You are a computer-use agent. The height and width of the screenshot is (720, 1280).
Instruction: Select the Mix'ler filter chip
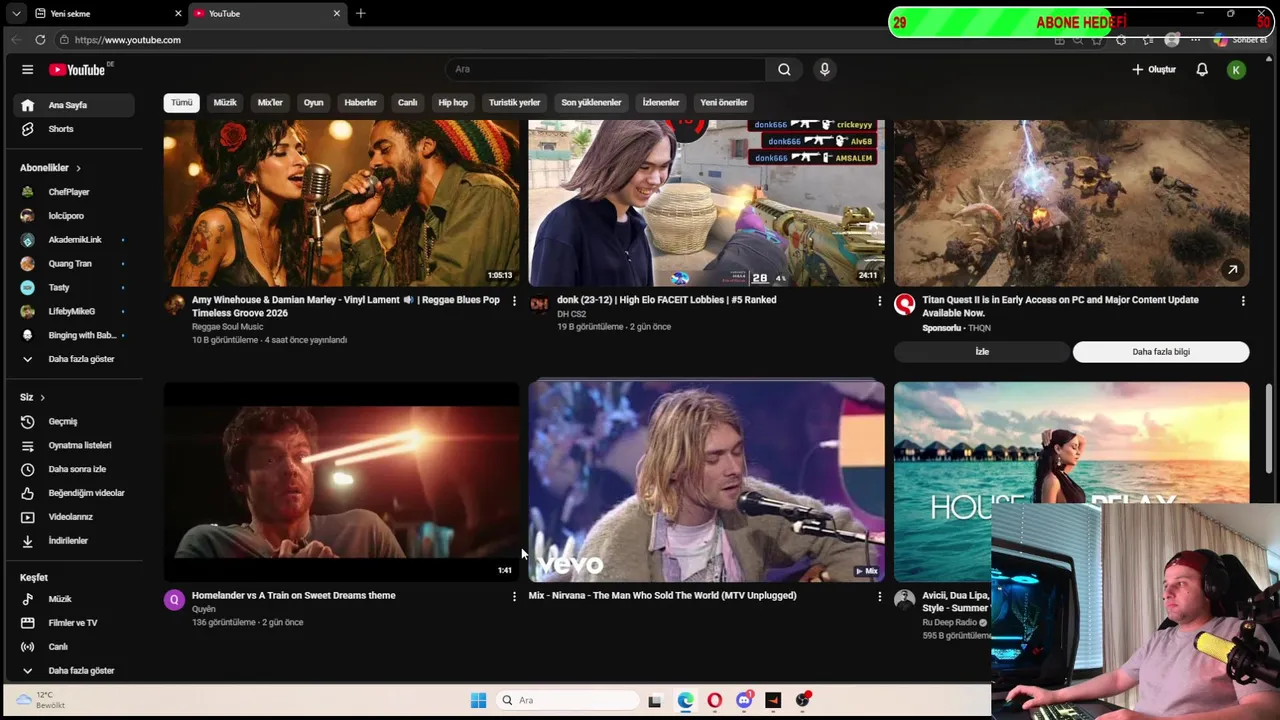pos(270,102)
